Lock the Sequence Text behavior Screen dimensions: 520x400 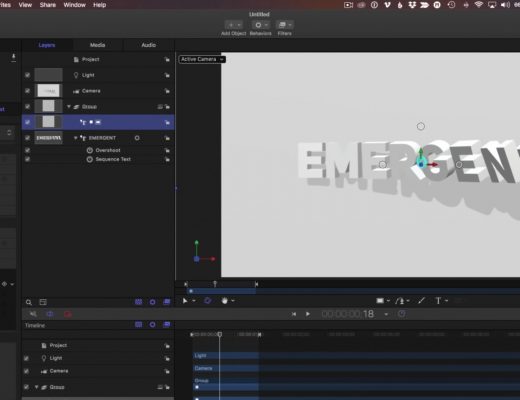pos(167,159)
